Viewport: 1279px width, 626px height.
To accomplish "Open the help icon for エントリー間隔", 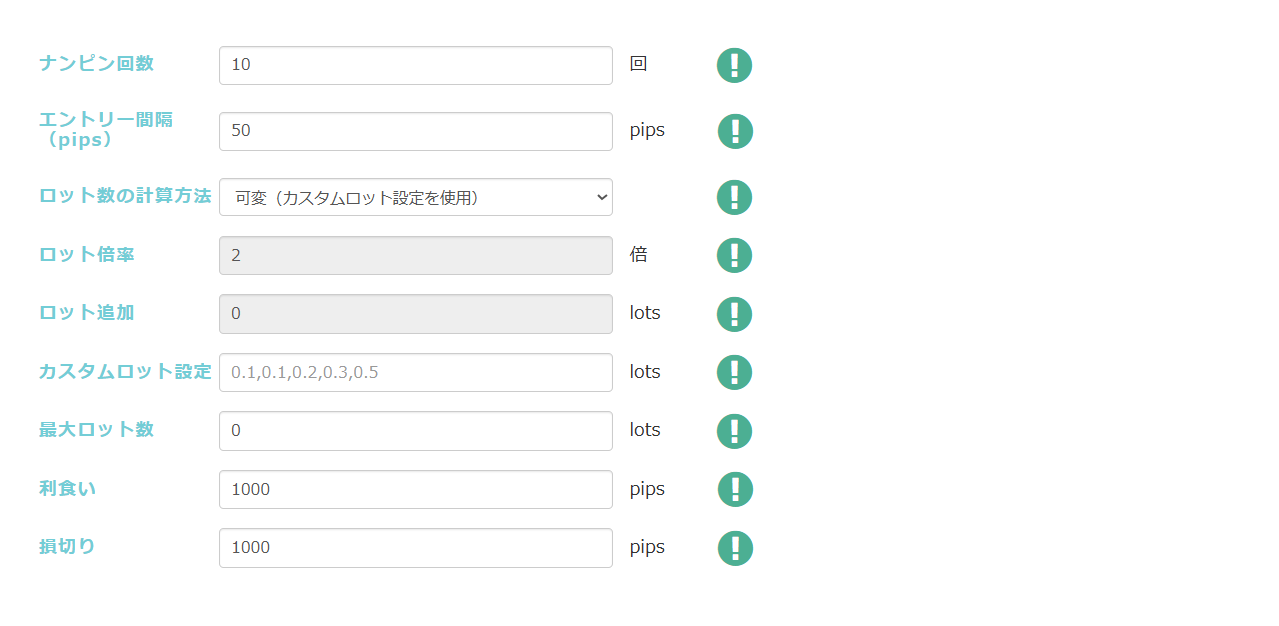I will tap(734, 131).
